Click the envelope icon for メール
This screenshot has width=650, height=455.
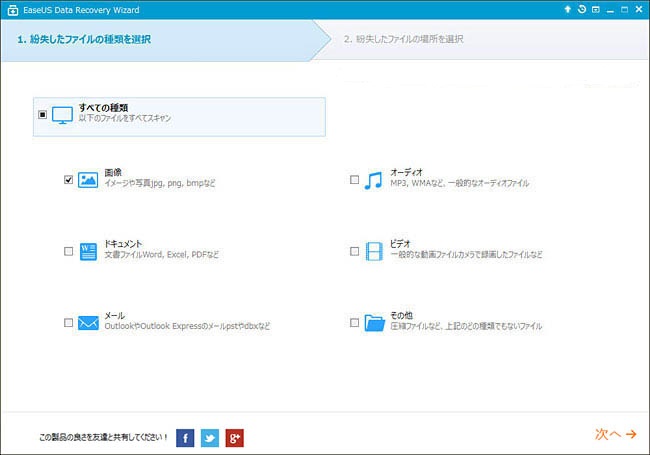point(88,323)
